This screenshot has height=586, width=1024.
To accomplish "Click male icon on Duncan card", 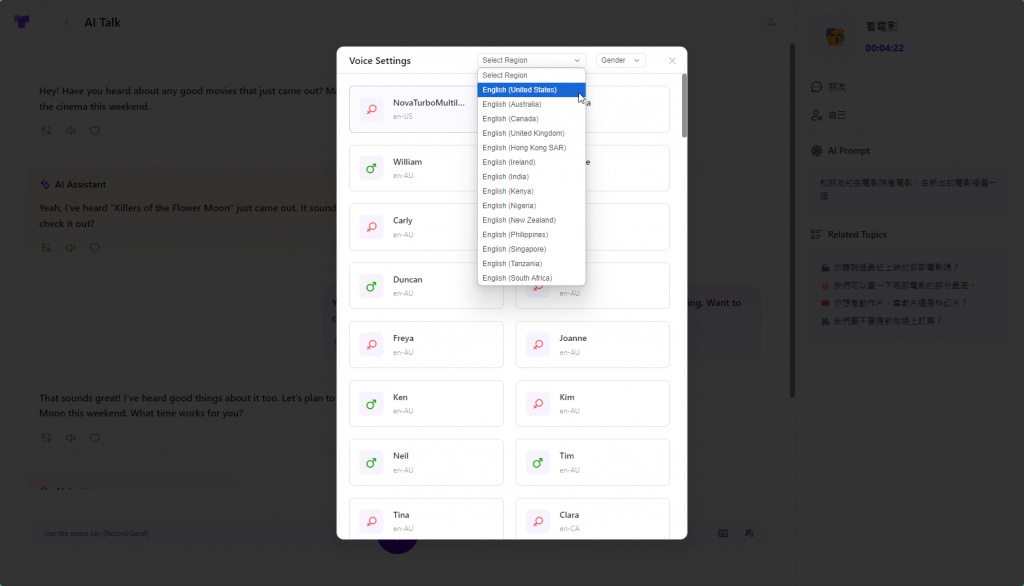I will click(x=372, y=285).
